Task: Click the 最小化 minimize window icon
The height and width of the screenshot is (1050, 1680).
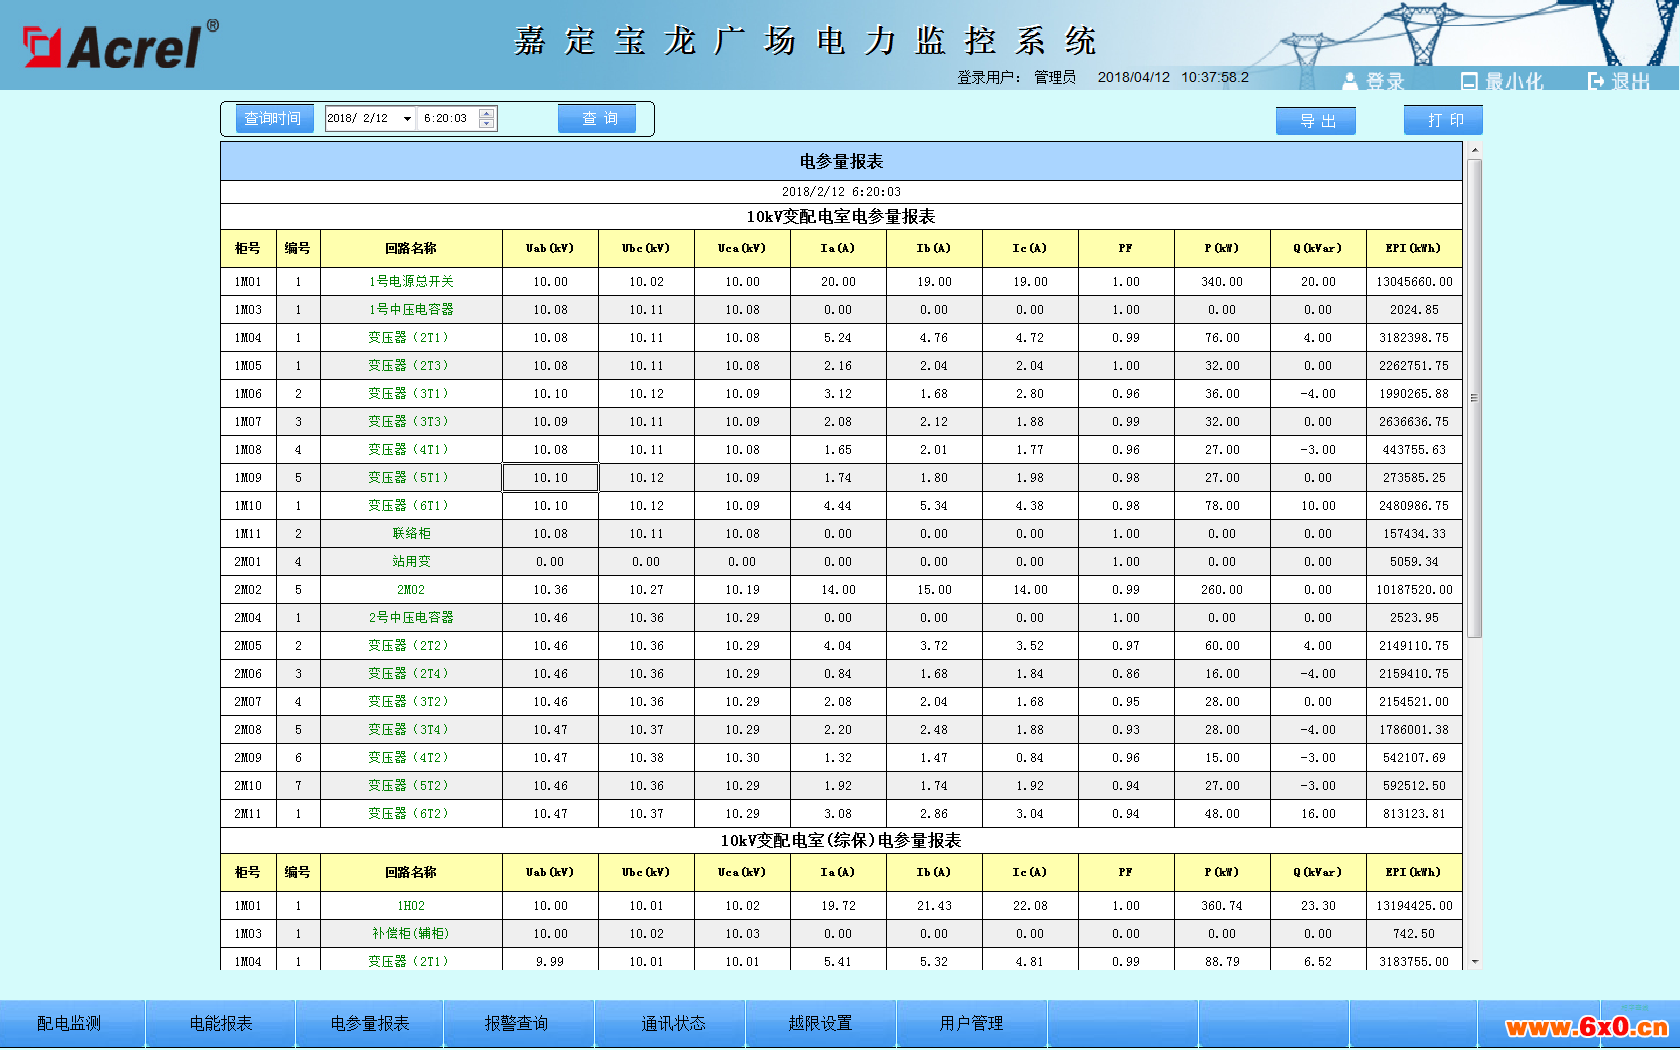Action: click(x=1468, y=81)
